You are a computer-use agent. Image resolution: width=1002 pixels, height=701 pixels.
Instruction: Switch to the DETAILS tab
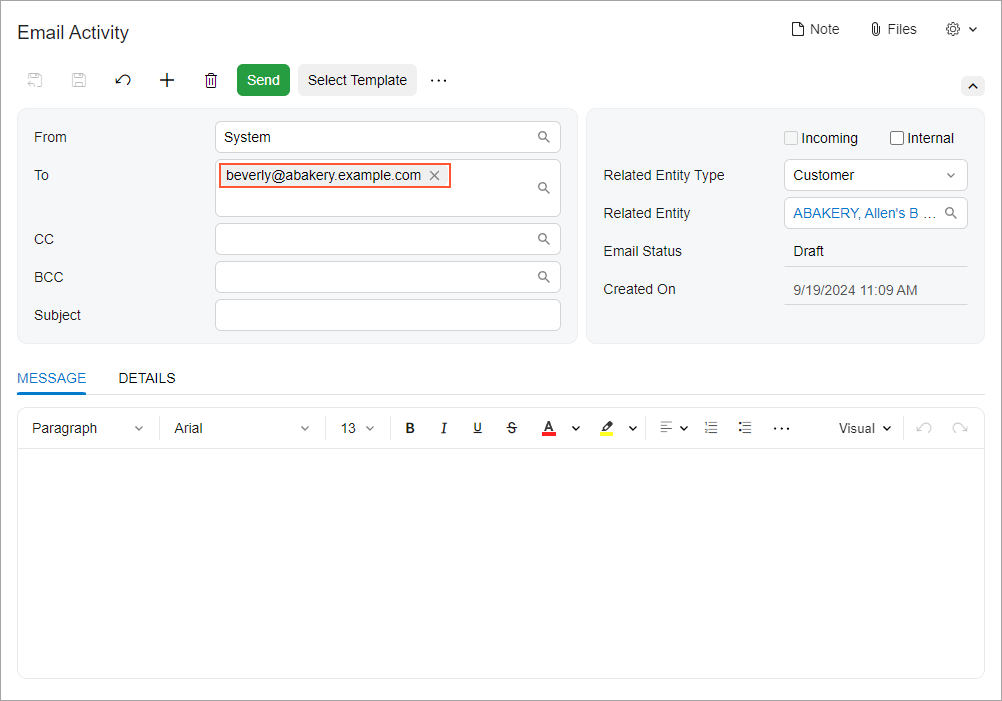point(147,378)
